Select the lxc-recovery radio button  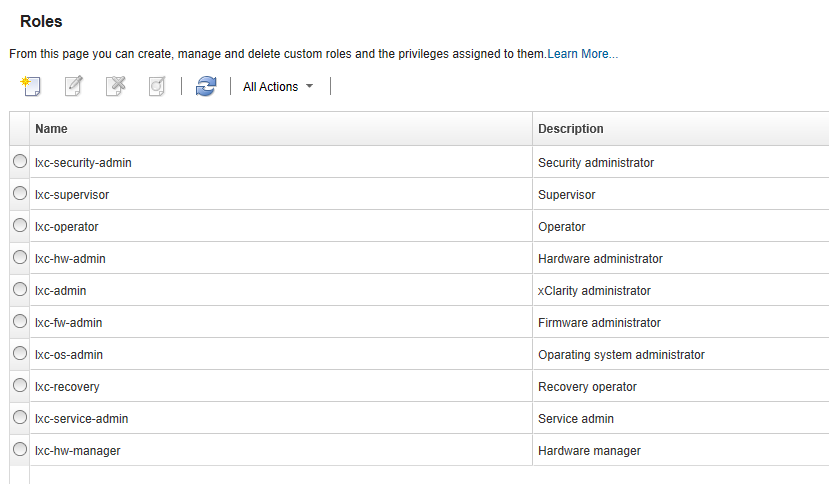click(20, 386)
